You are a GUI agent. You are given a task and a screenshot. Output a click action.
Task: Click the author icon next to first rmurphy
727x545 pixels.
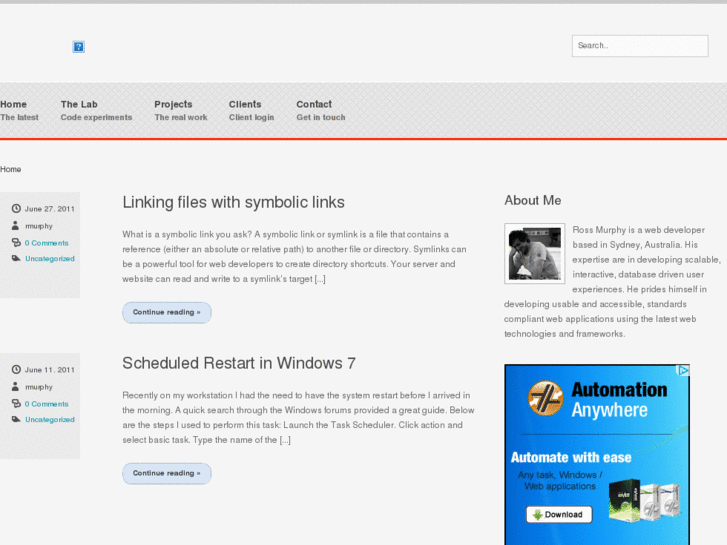pyautogui.click(x=16, y=226)
